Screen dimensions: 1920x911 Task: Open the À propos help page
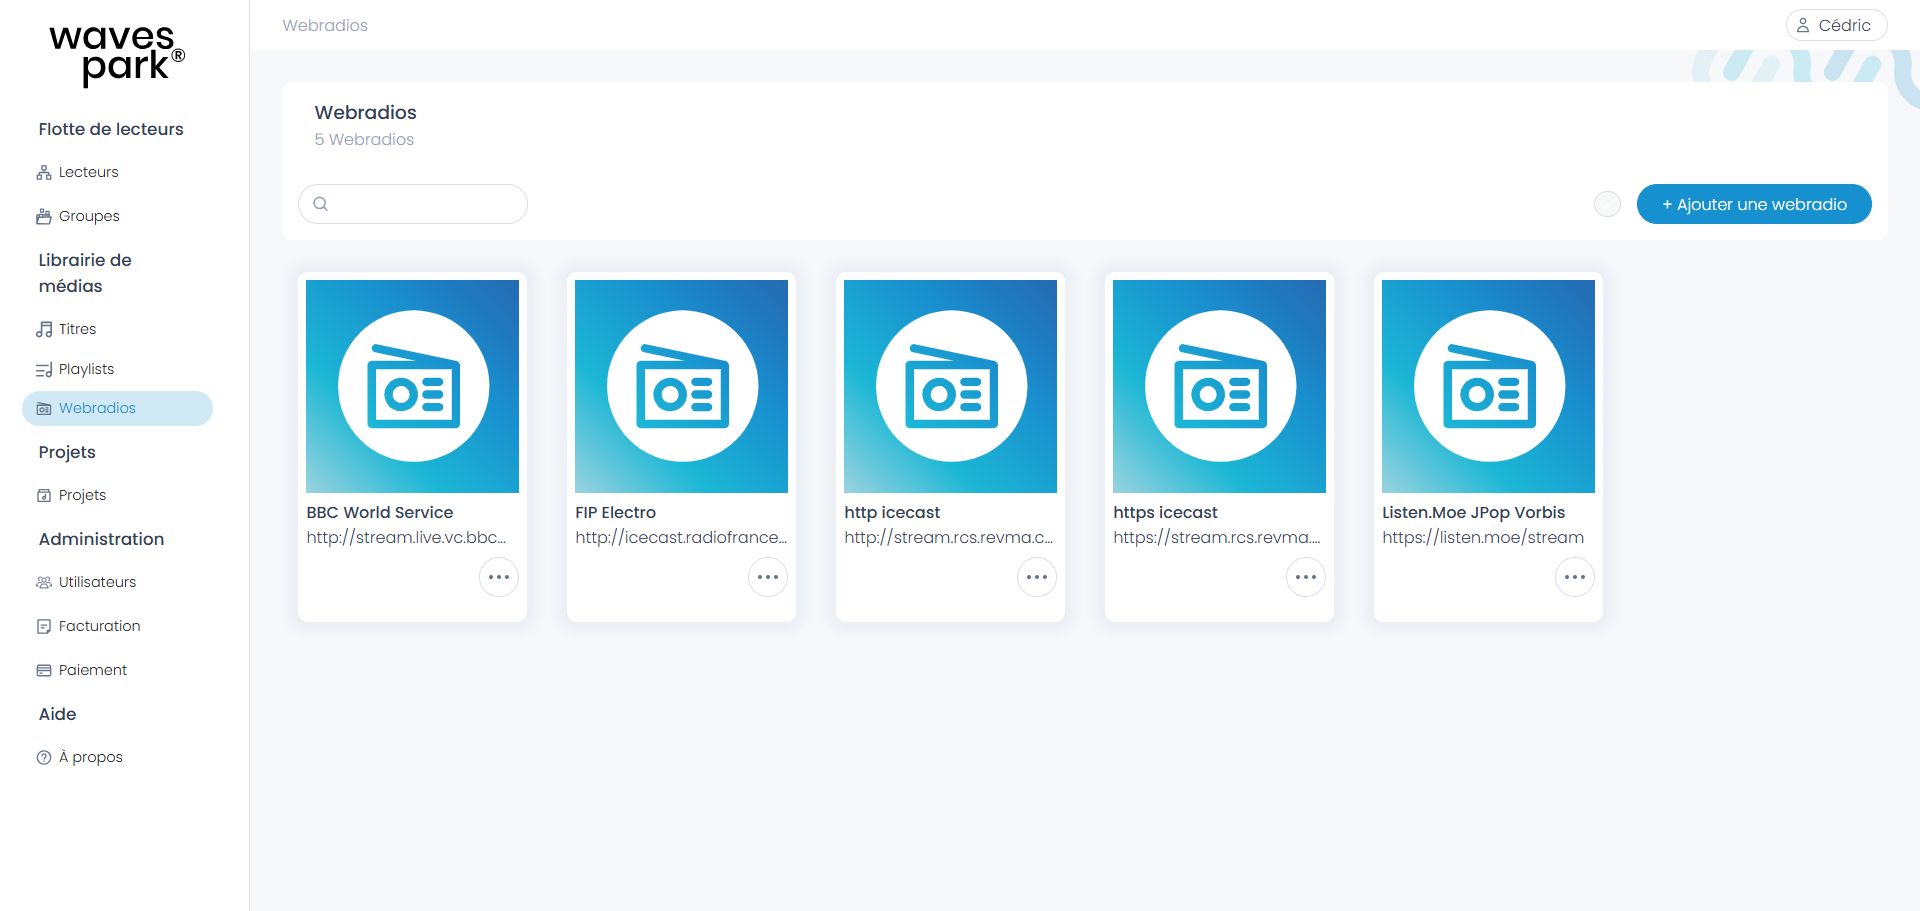tap(80, 757)
